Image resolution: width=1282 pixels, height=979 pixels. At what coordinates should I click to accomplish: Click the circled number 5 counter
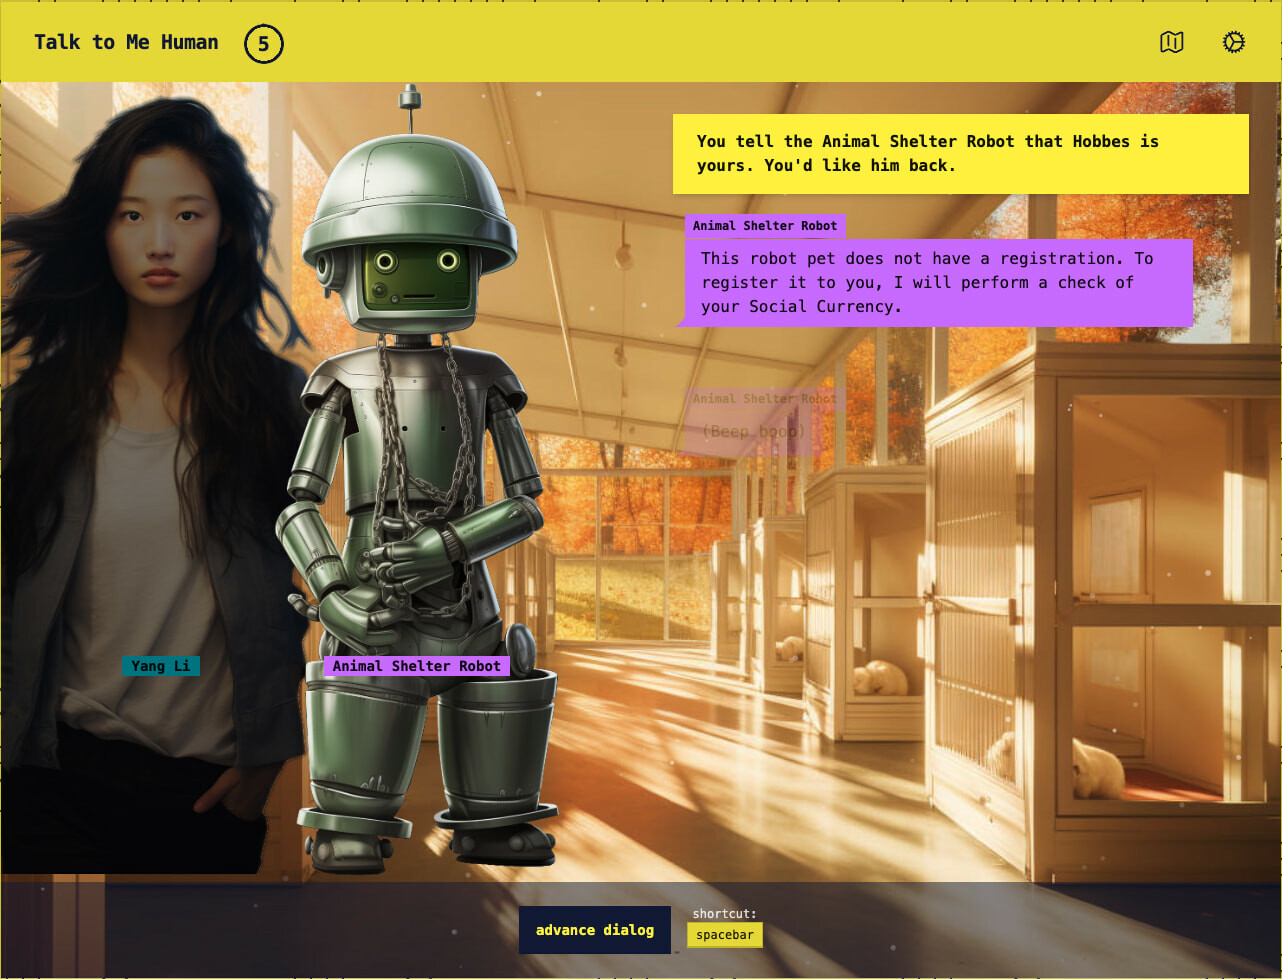point(263,43)
